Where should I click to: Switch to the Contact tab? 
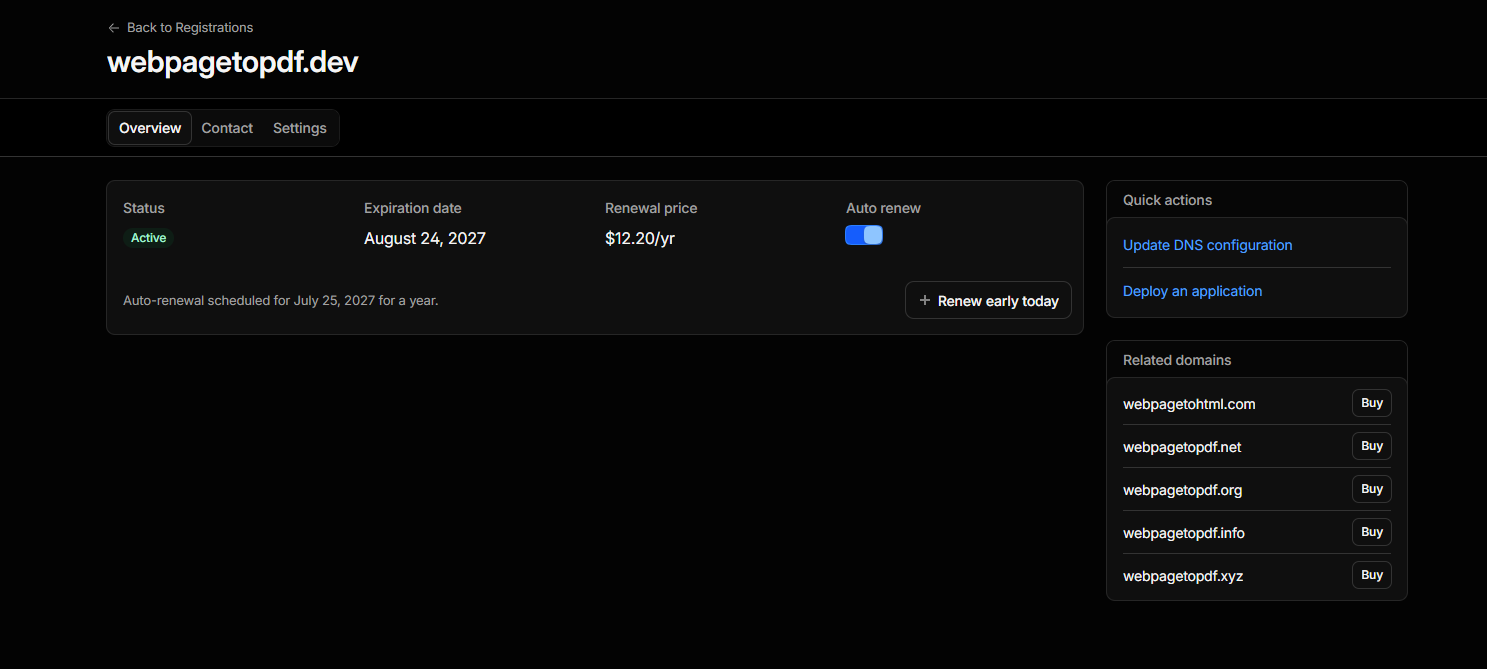coord(227,128)
